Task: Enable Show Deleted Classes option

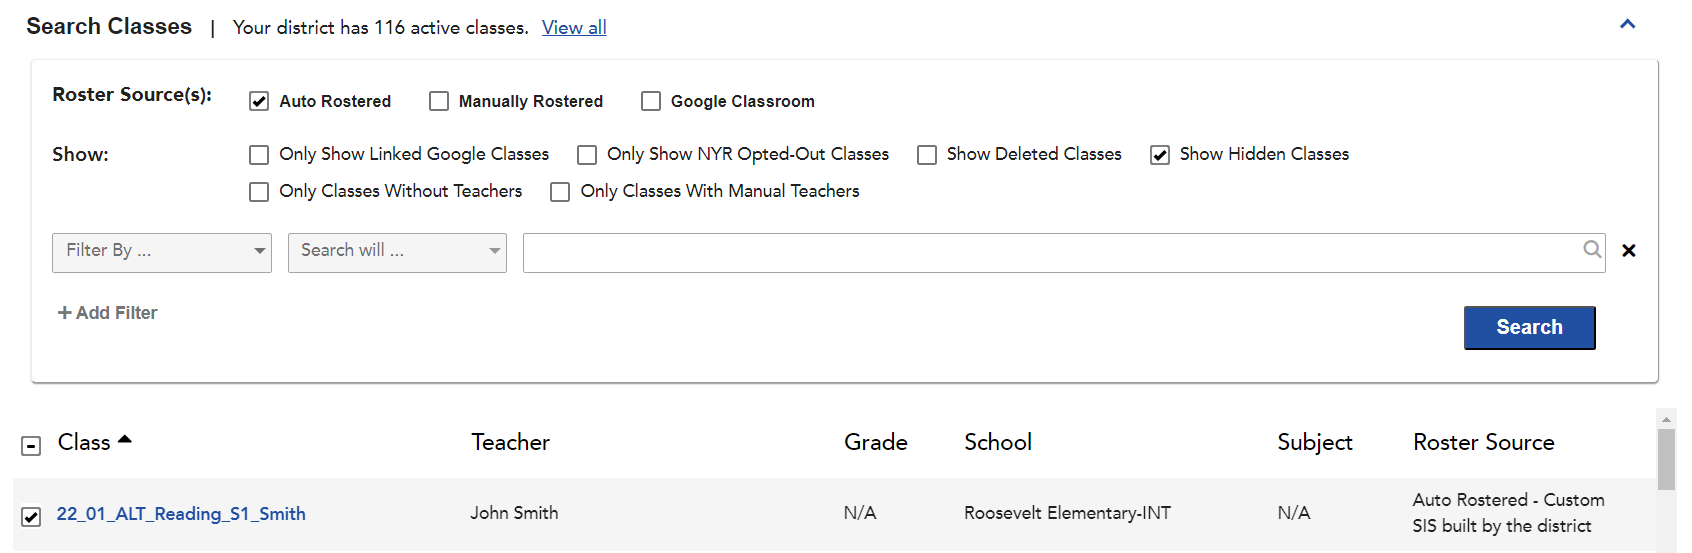Action: coord(927,155)
